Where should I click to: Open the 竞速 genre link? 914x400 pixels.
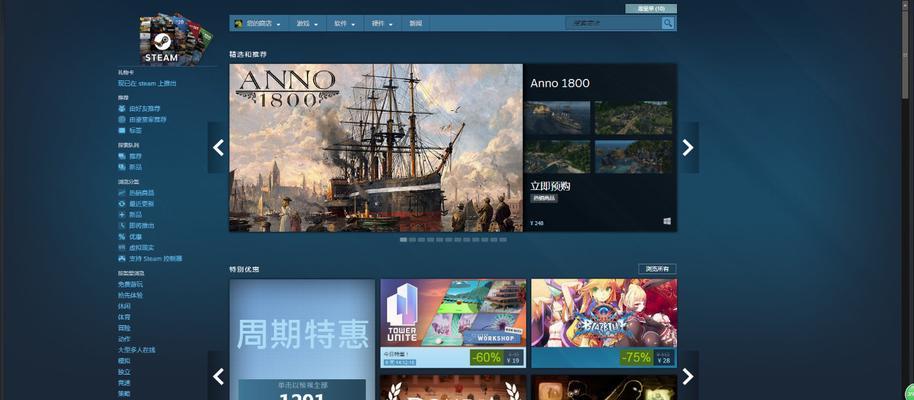pos(124,383)
